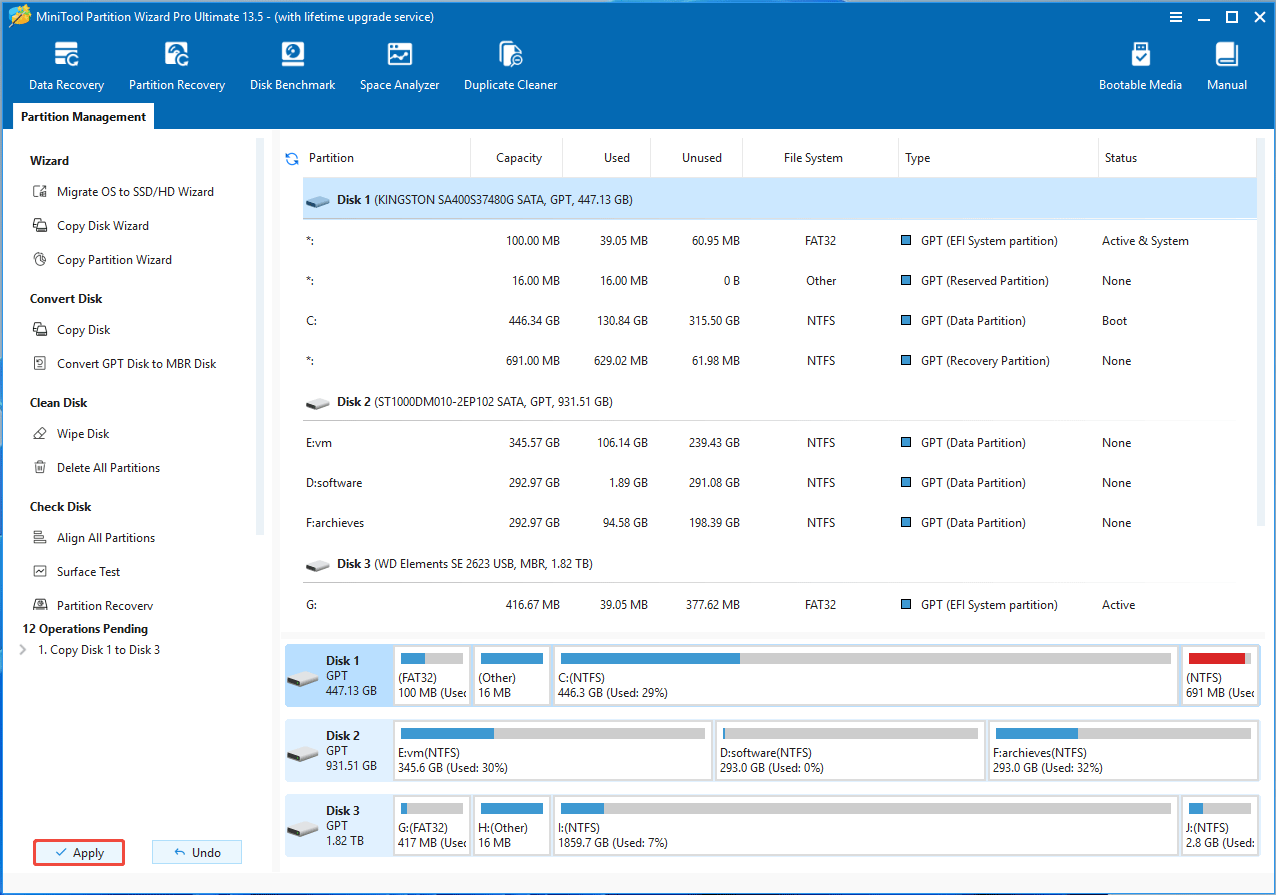Screen dimensions: 1276x895
Task: Open the Partition Recovery tool
Action: [177, 64]
